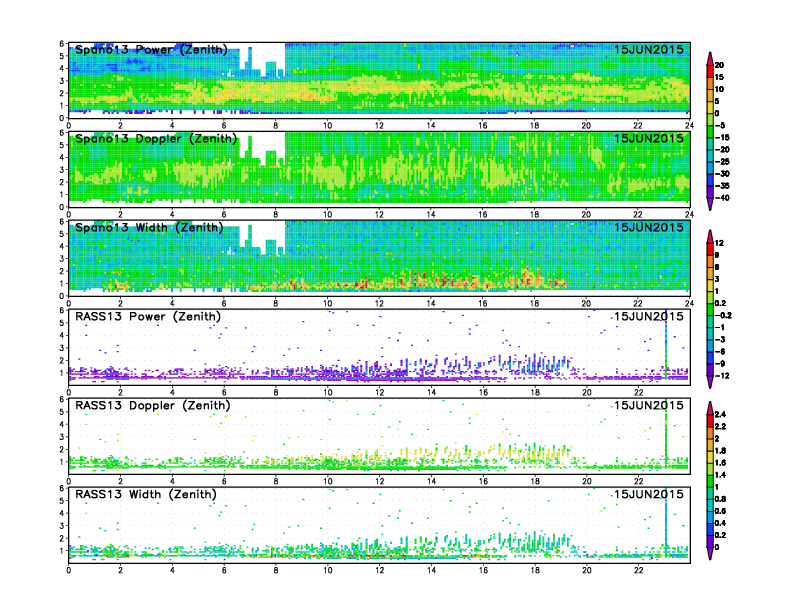Viewport: 792px width, 612px height.
Task: Click the "12" hour tick under Spano13 Doppler panel
Action: (379, 214)
